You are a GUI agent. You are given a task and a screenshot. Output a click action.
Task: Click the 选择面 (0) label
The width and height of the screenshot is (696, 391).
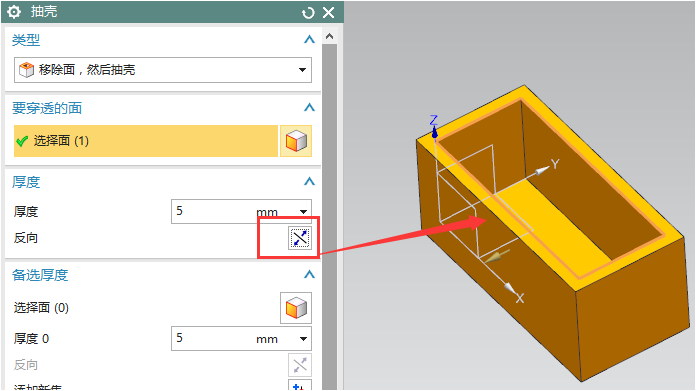(41, 308)
